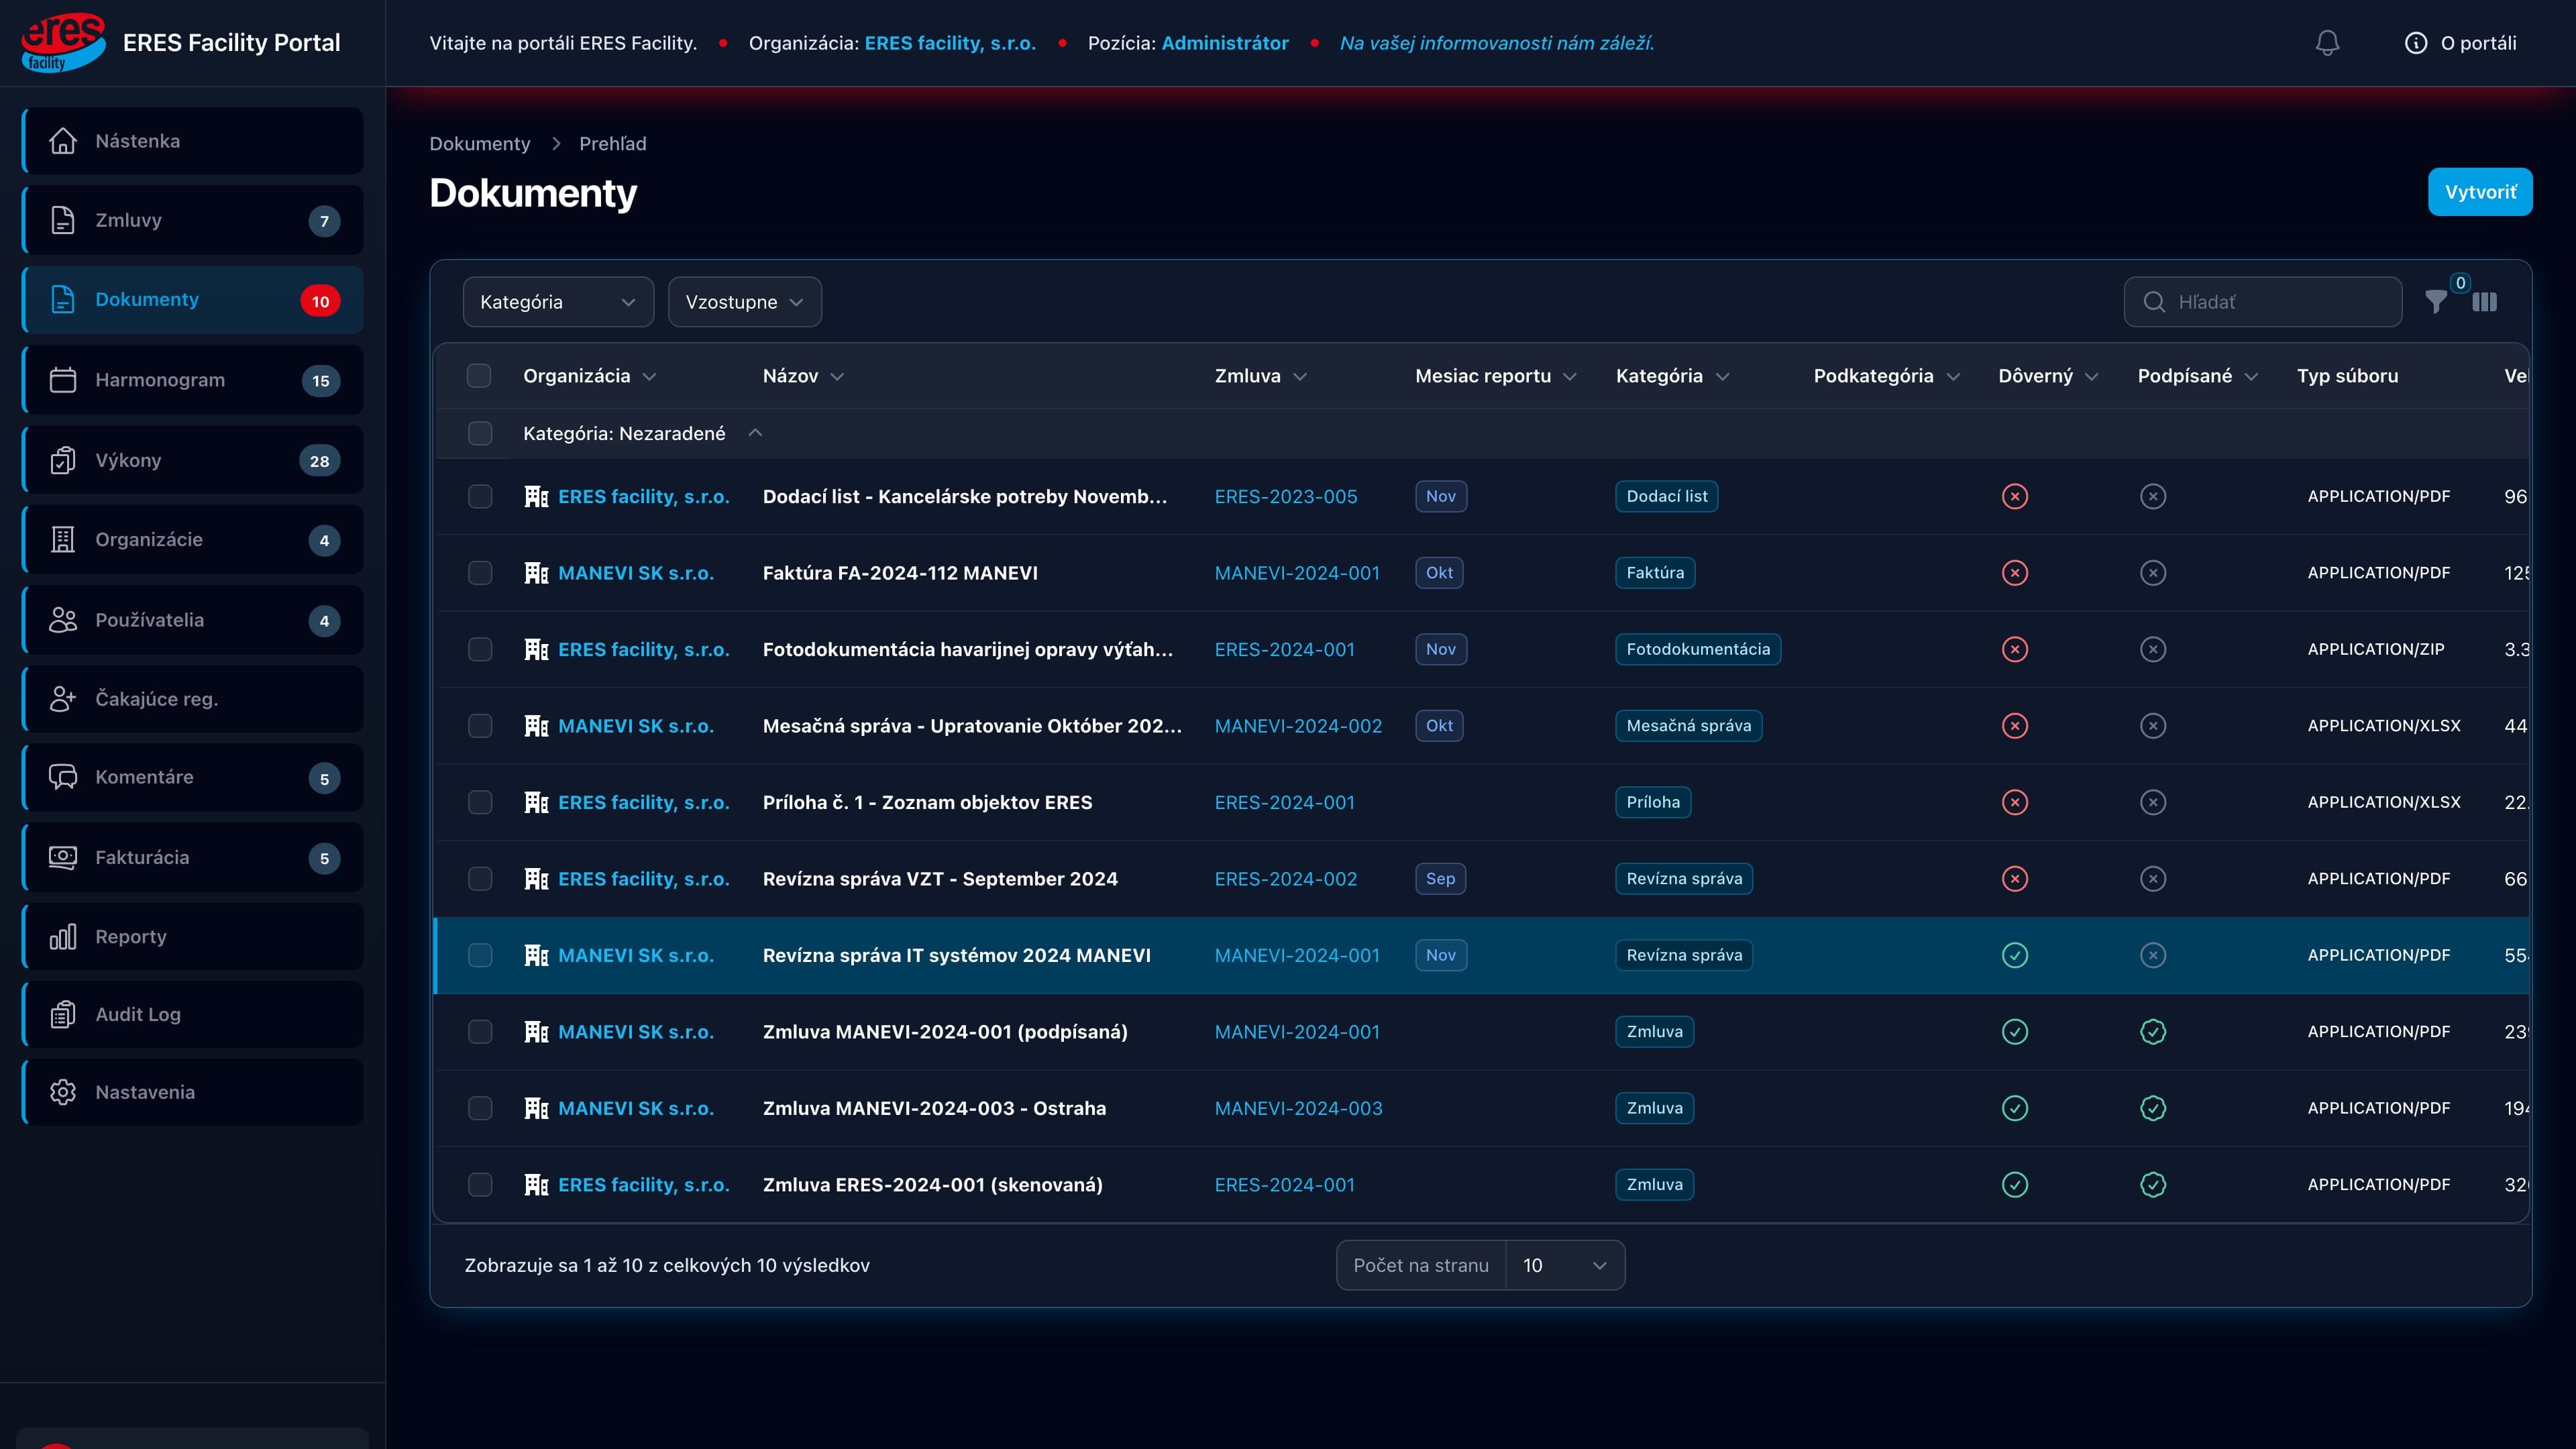Click the ERES facility logo

tap(63, 42)
